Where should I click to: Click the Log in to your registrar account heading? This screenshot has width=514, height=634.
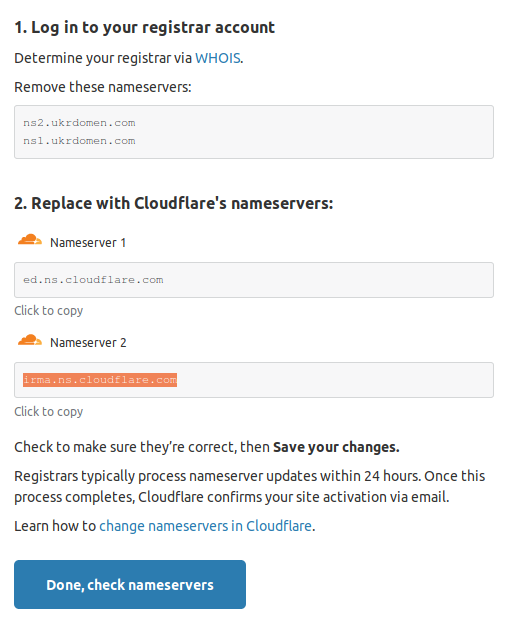click(x=144, y=27)
